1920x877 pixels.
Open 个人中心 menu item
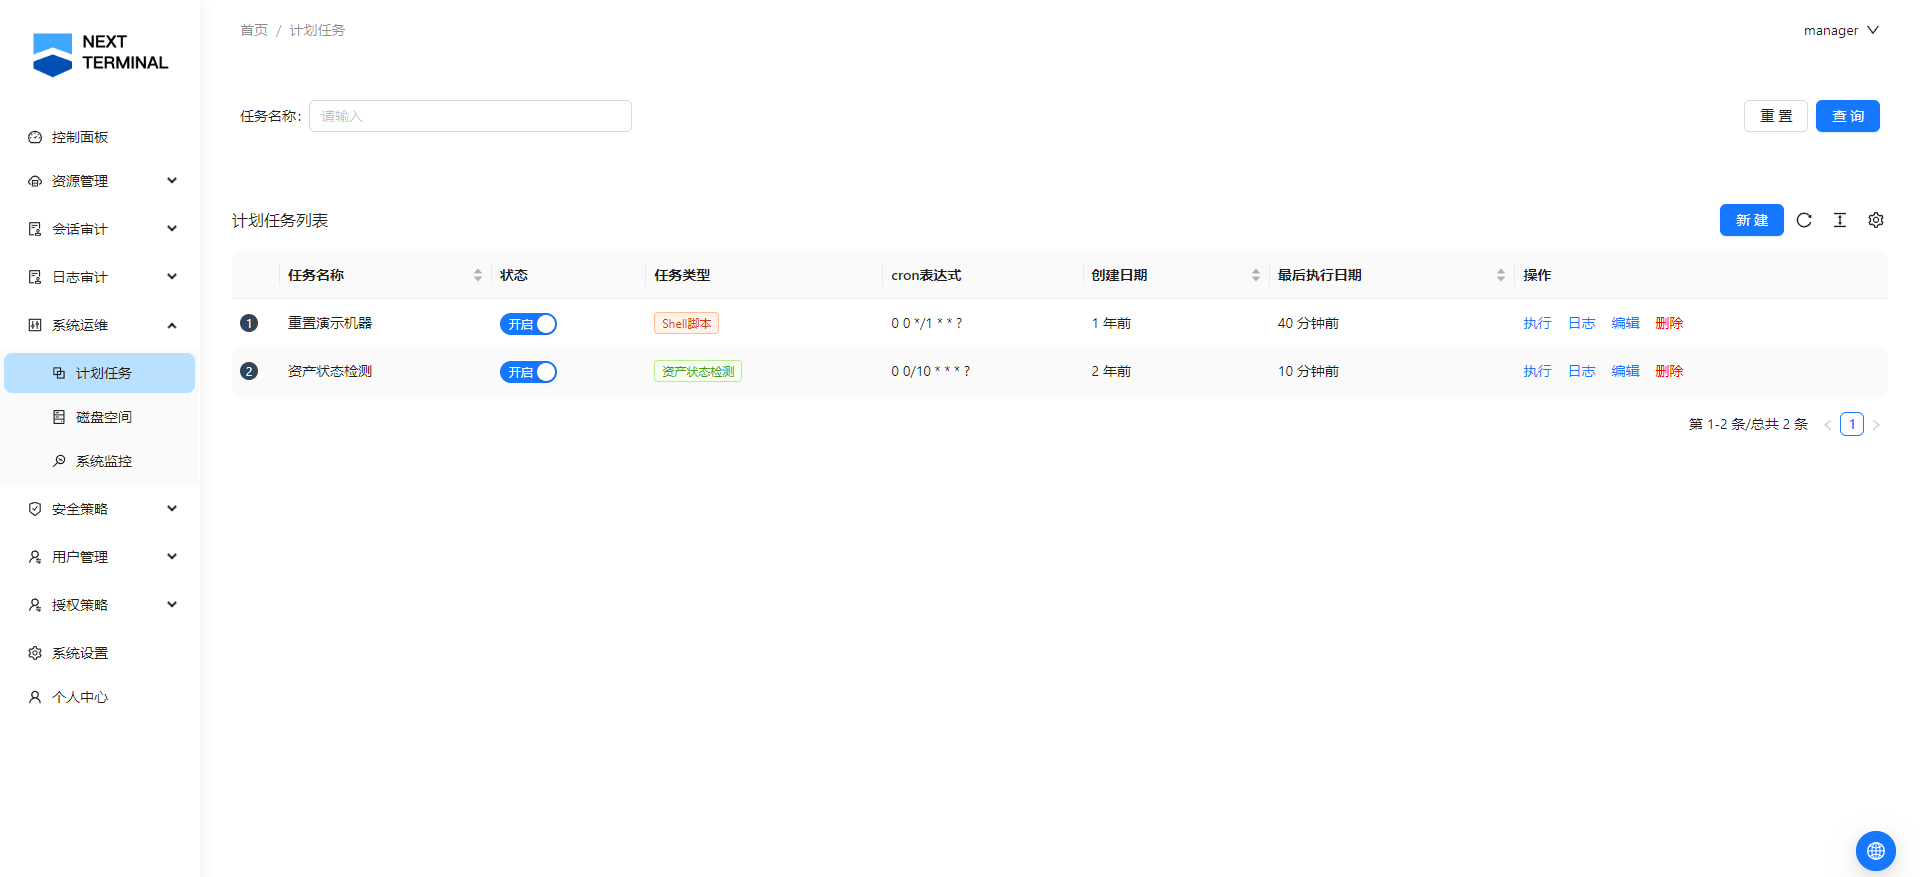pyautogui.click(x=100, y=697)
